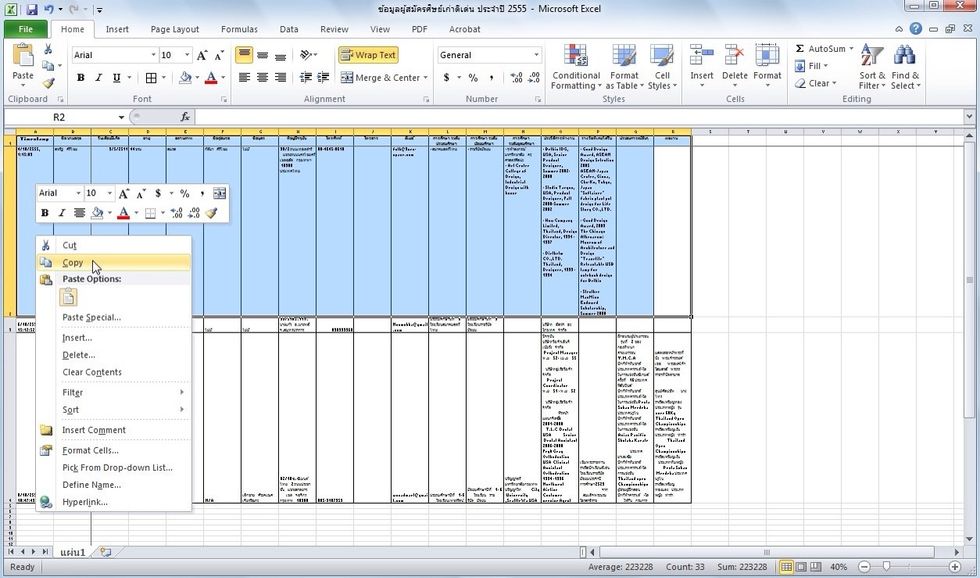Click the Sort & Filter icon
980x578 pixels.
click(872, 57)
